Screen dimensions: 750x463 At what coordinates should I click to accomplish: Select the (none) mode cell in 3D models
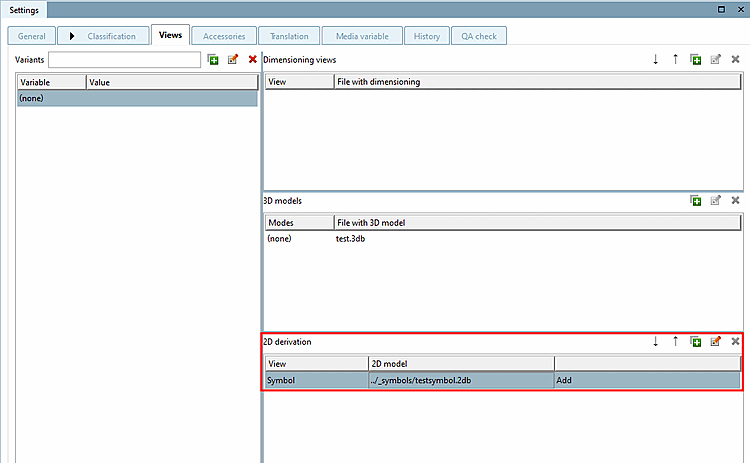pos(279,239)
